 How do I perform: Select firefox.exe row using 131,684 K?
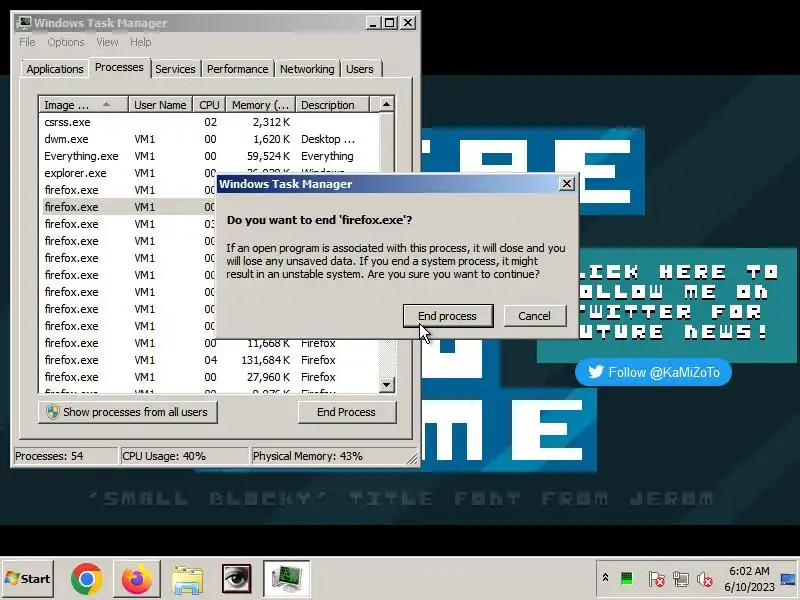pos(209,360)
